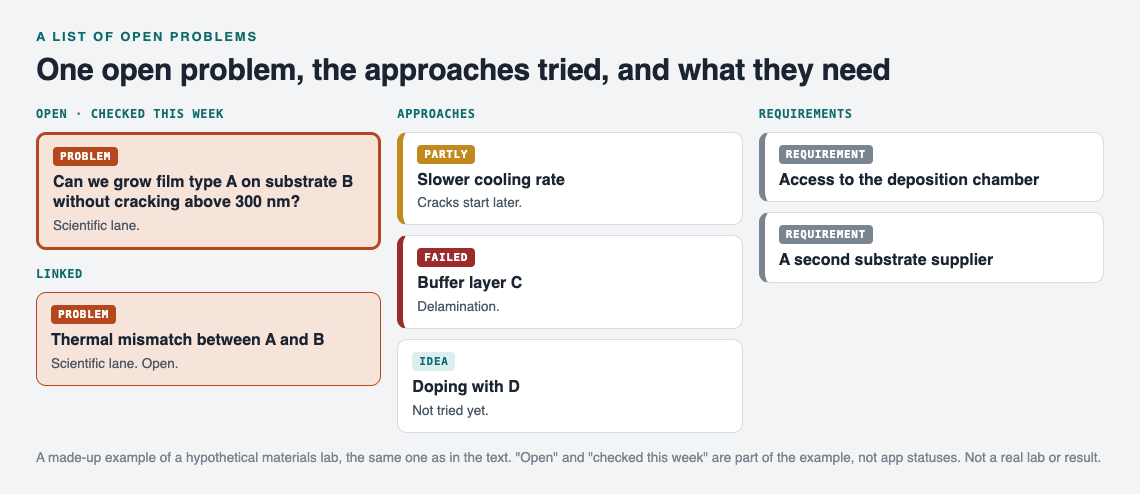The image size is (1140, 494).
Task: Select the Slower cooling rate approach
Action: pos(569,178)
